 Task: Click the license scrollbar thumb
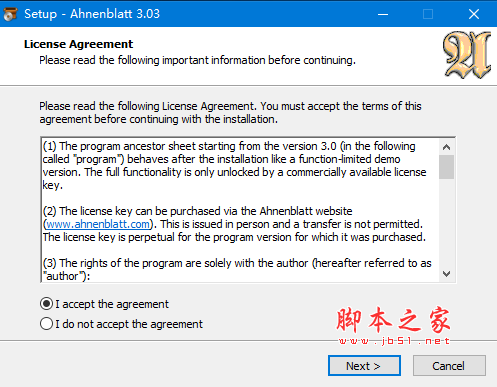tap(446, 167)
